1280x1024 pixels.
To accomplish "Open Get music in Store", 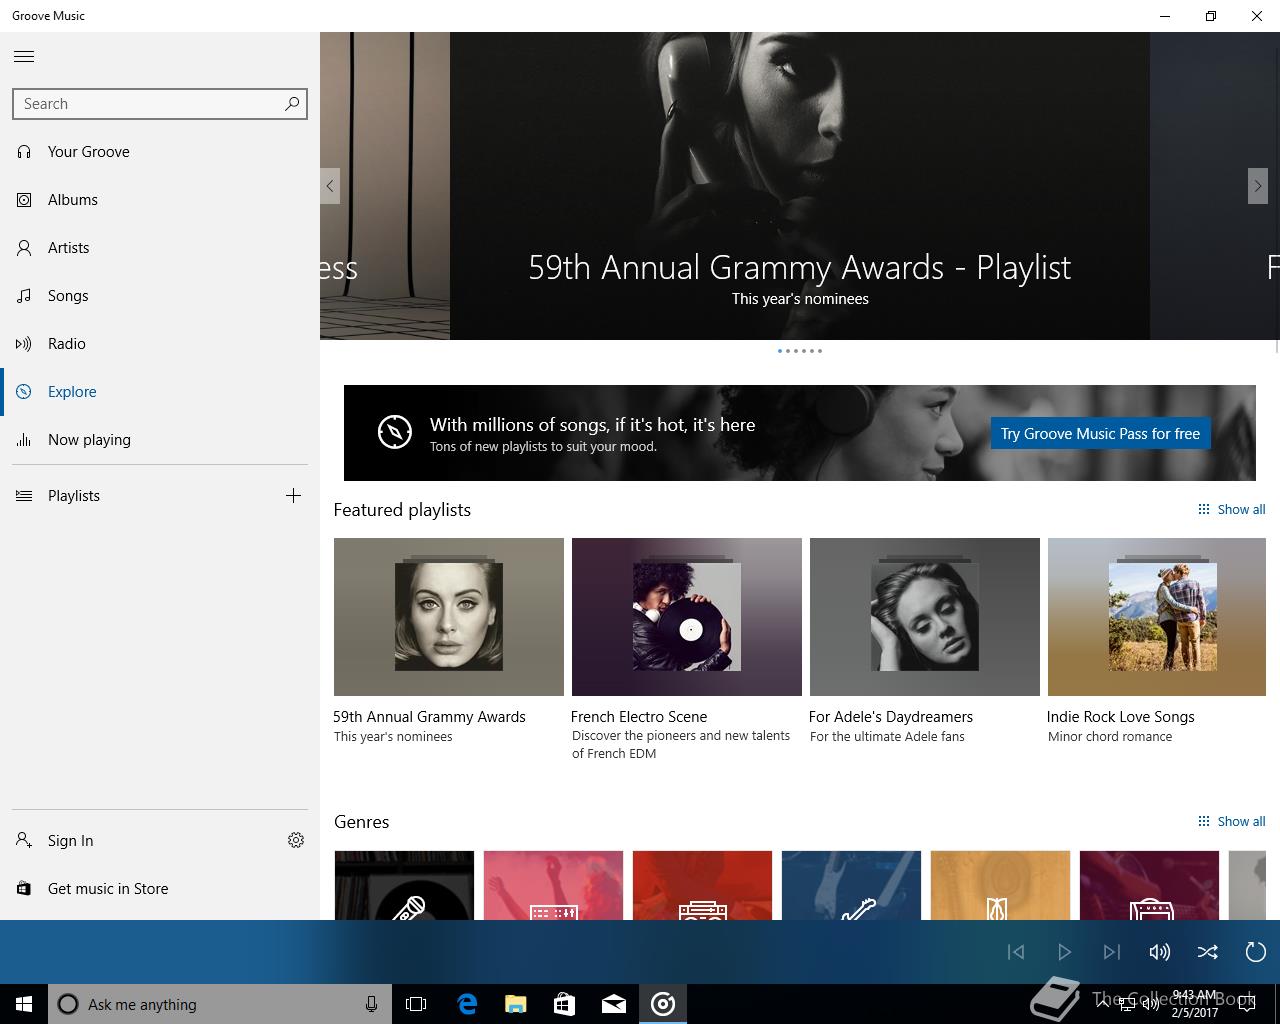I will click(x=160, y=889).
